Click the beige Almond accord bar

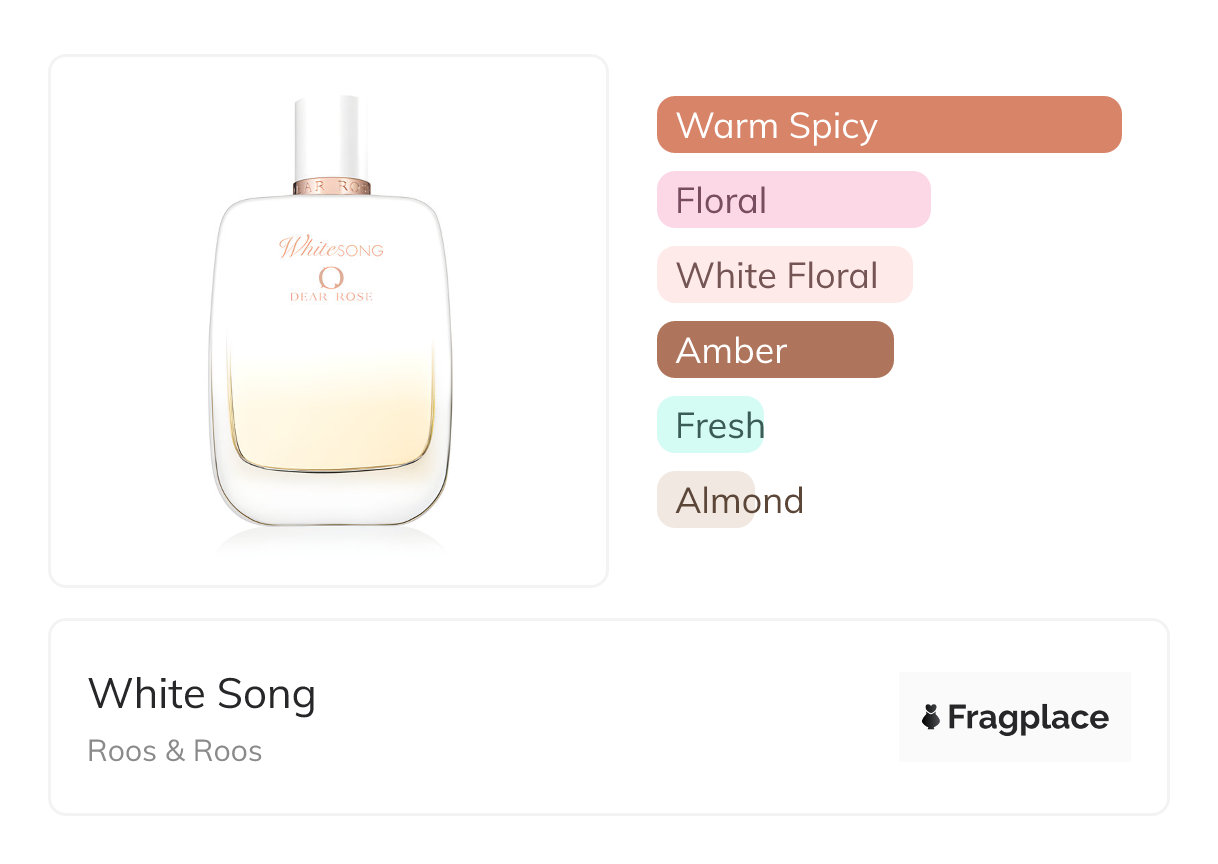point(706,500)
